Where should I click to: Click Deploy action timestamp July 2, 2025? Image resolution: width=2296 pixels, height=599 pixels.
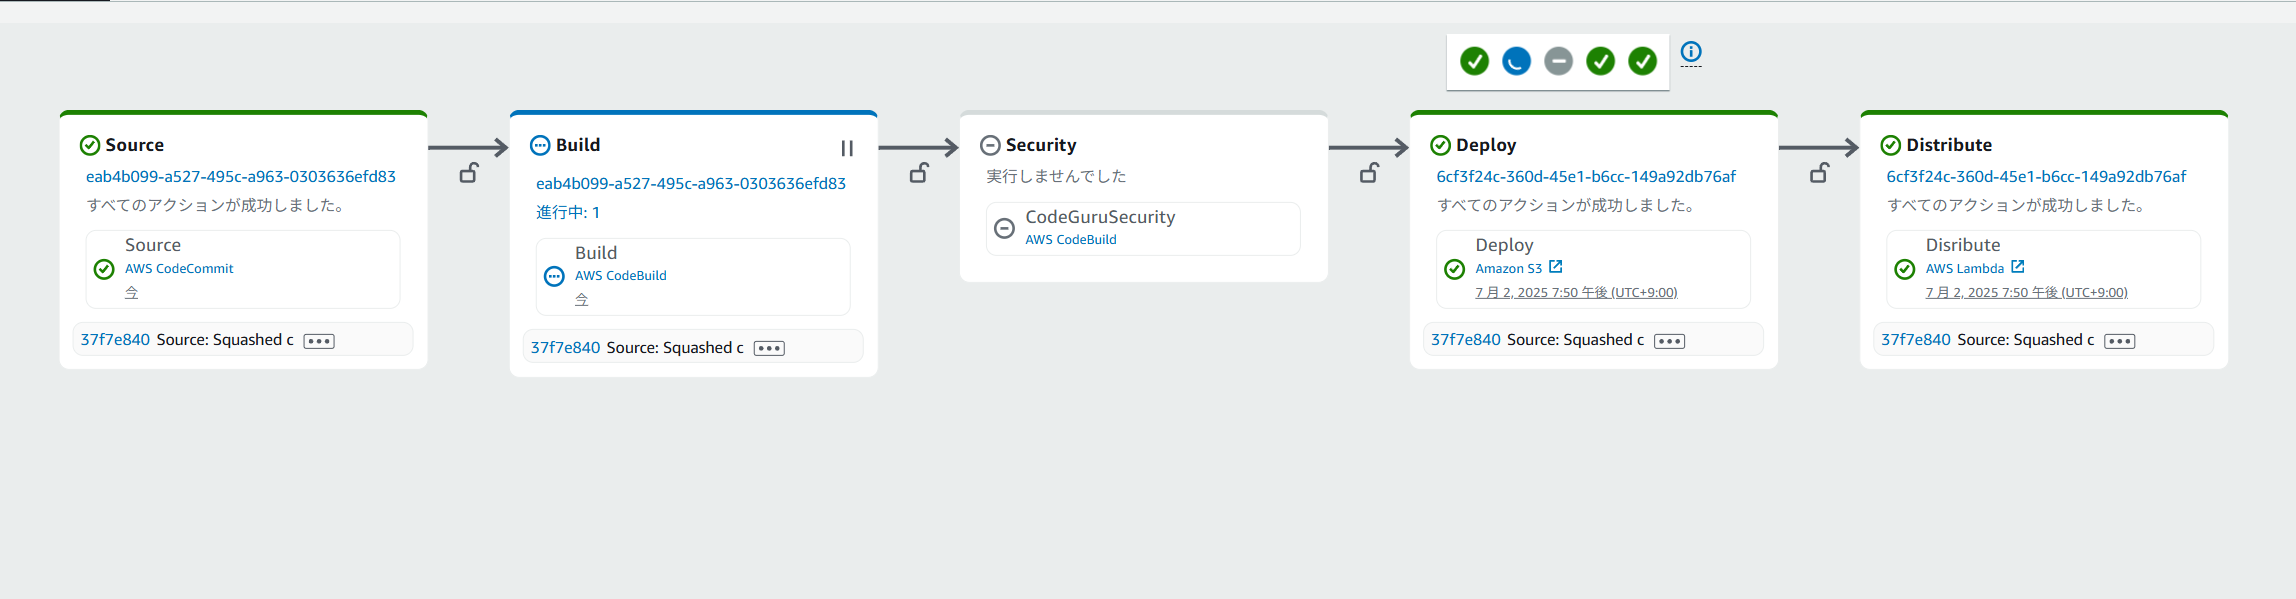pyautogui.click(x=1576, y=293)
